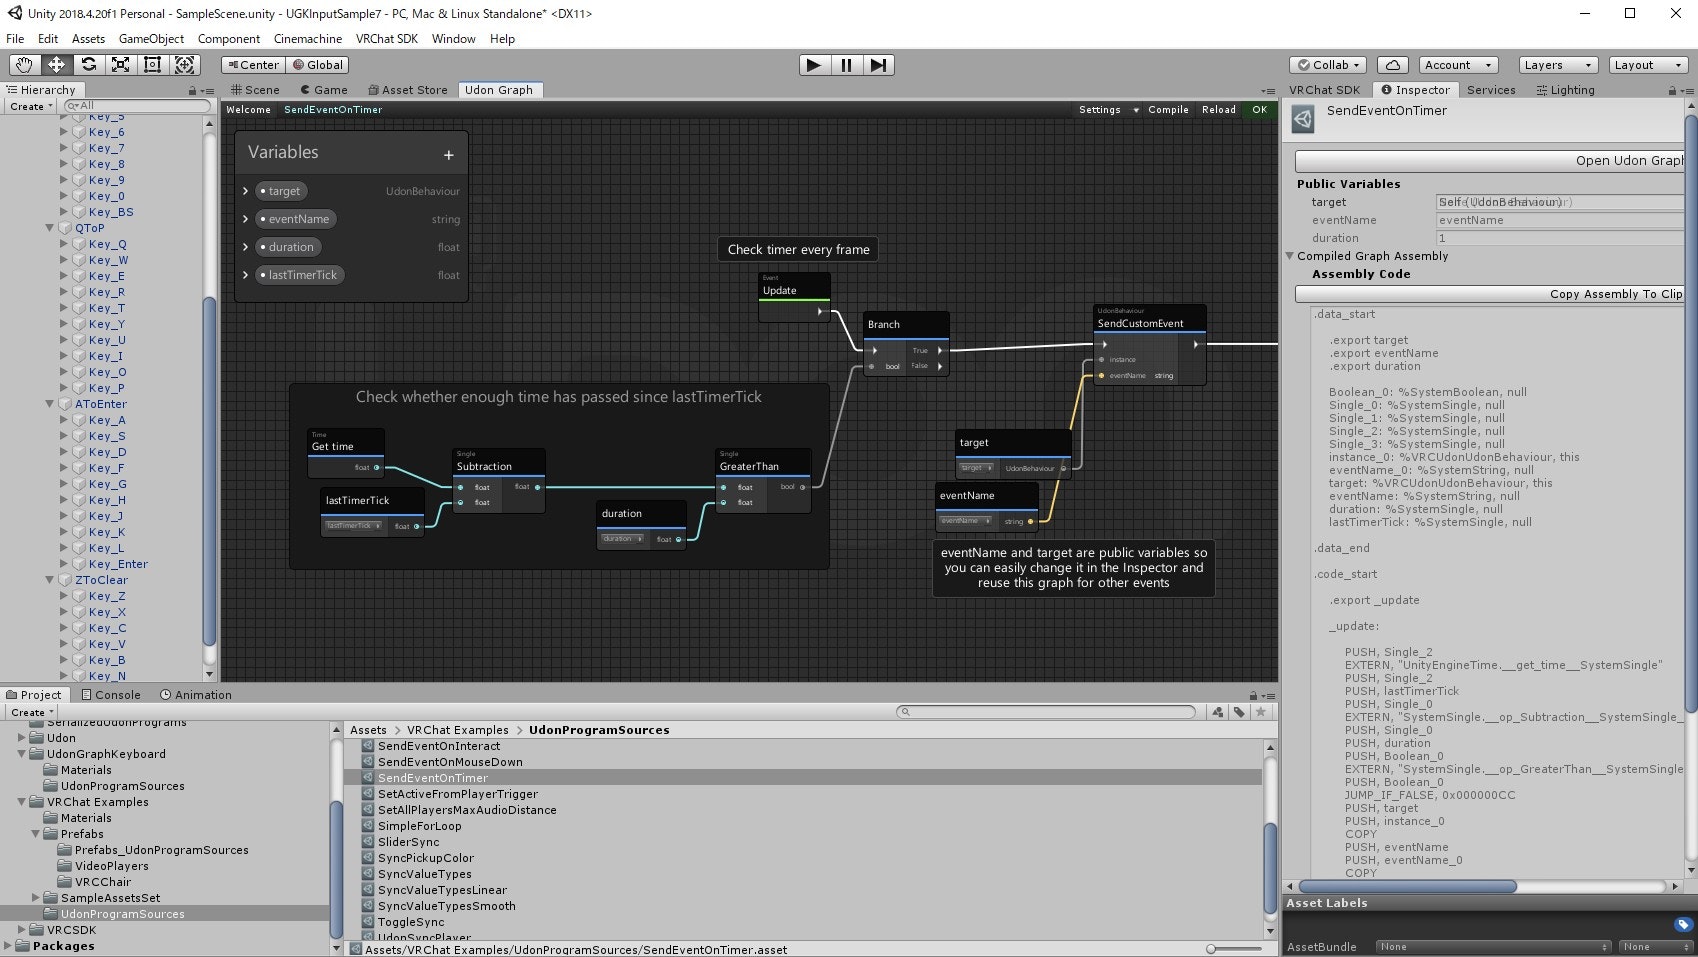
Task: Open the Account dropdown
Action: click(x=1459, y=65)
